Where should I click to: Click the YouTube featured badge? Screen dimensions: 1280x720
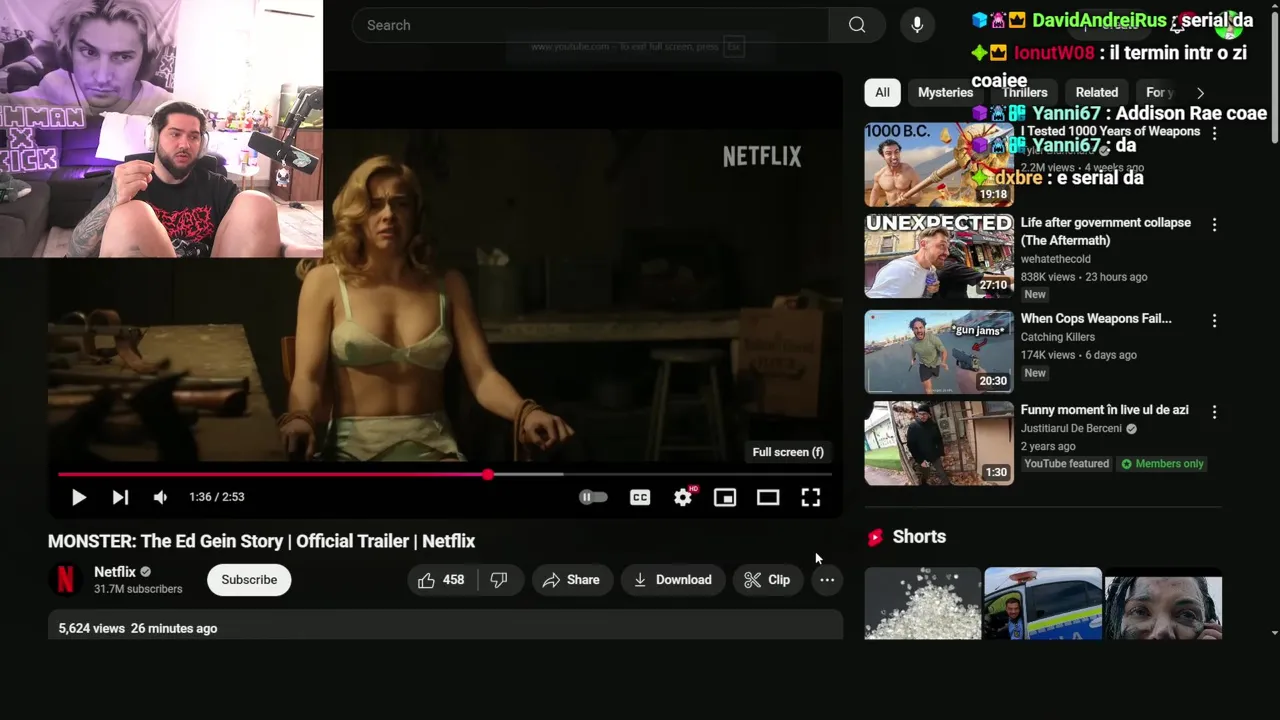coord(1066,464)
